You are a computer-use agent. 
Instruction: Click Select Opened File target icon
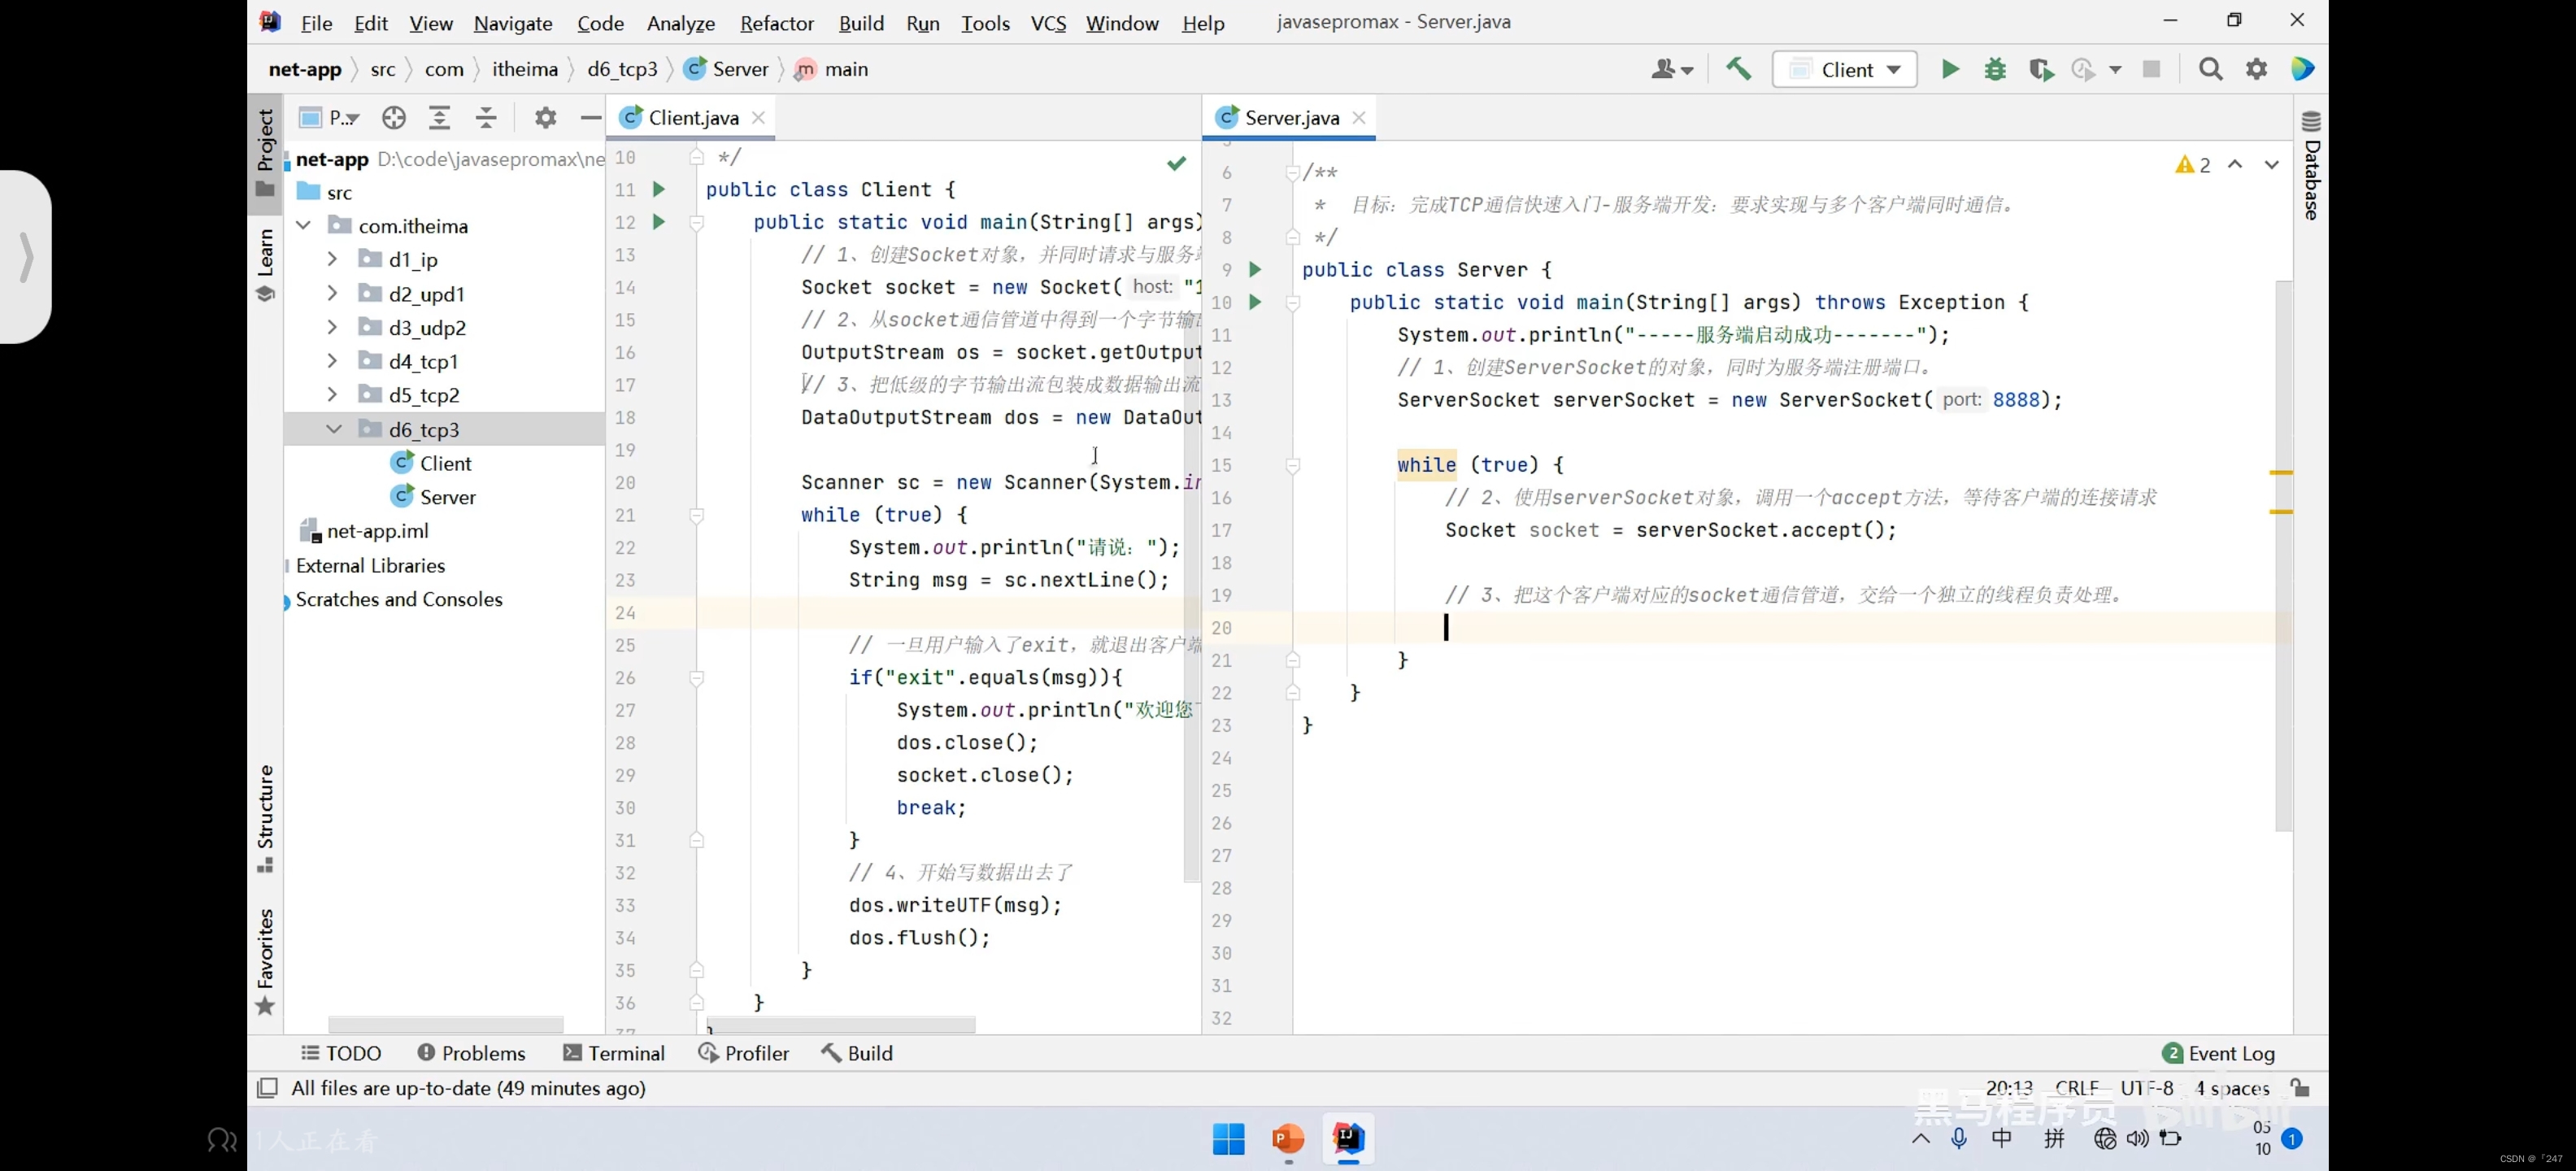point(394,118)
